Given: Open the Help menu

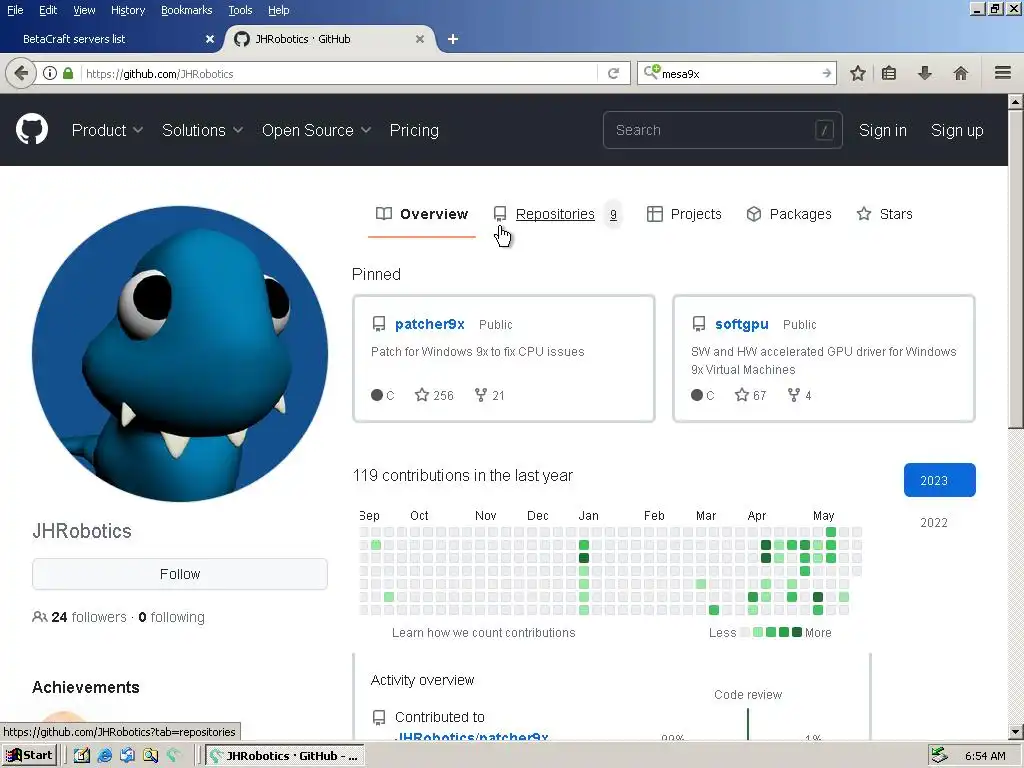Looking at the screenshot, I should tap(278, 10).
